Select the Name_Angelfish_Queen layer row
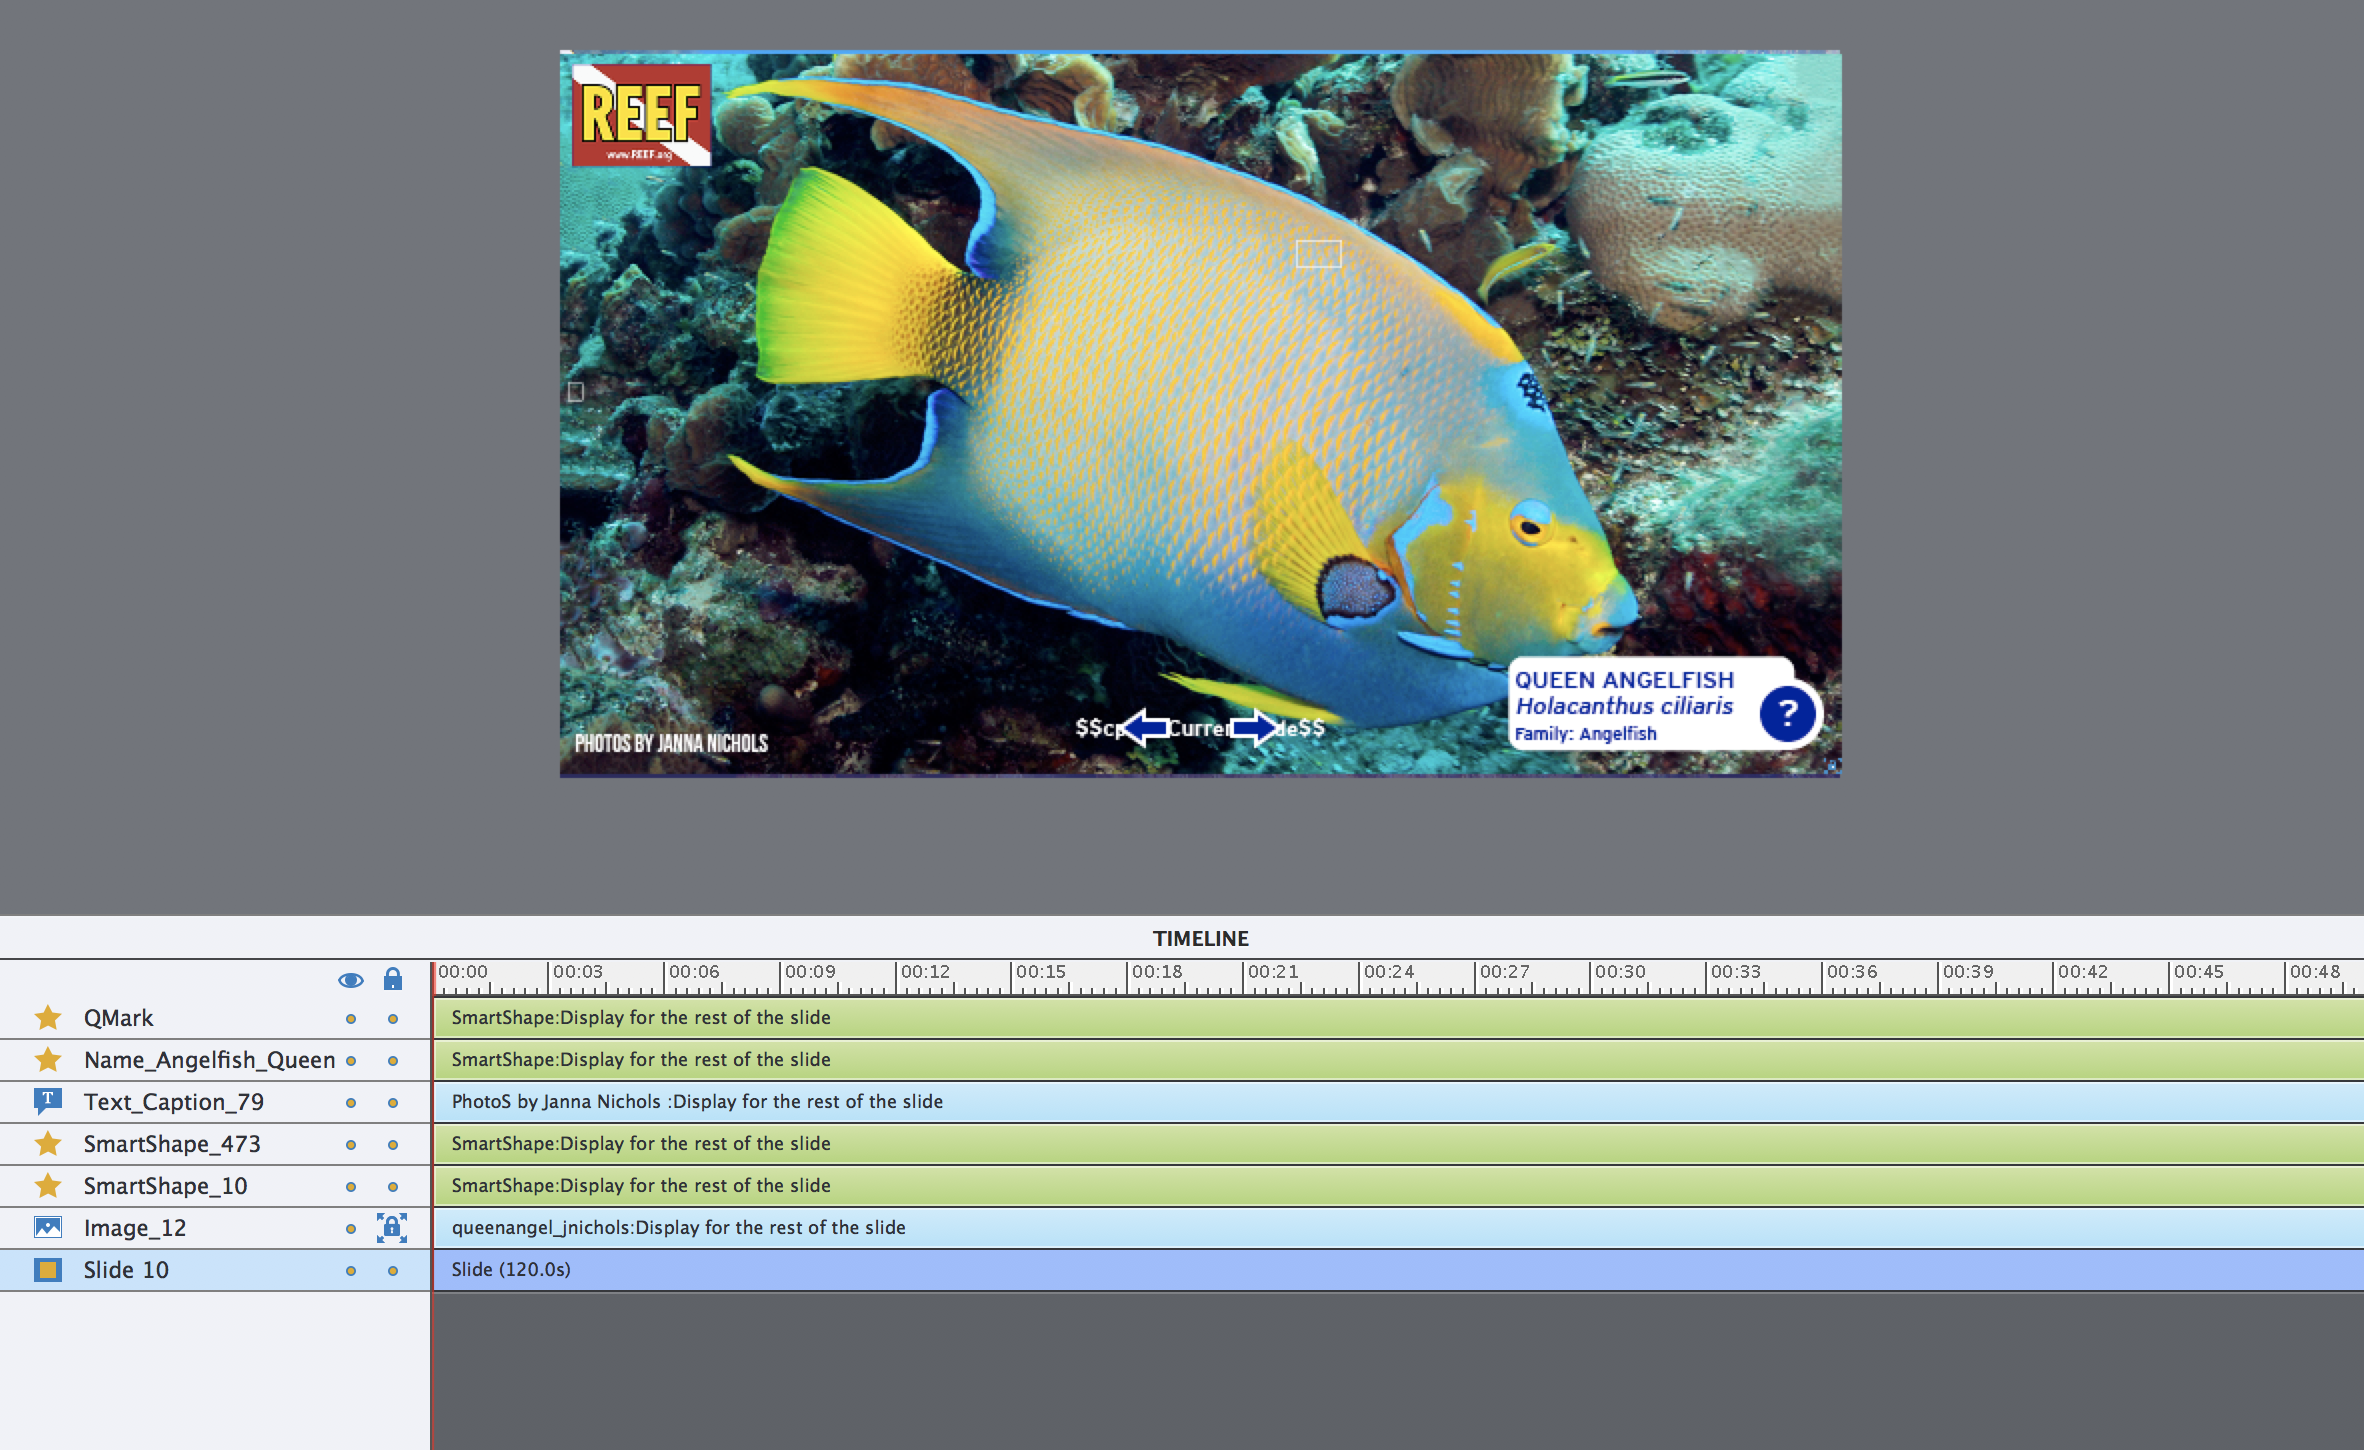This screenshot has width=2364, height=1450. tap(209, 1060)
